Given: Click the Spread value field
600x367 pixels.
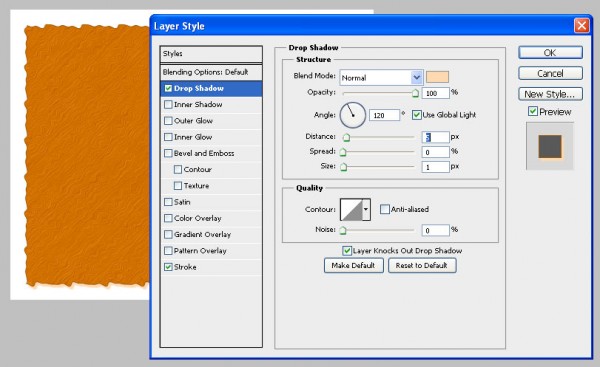Looking at the screenshot, I should tap(435, 152).
